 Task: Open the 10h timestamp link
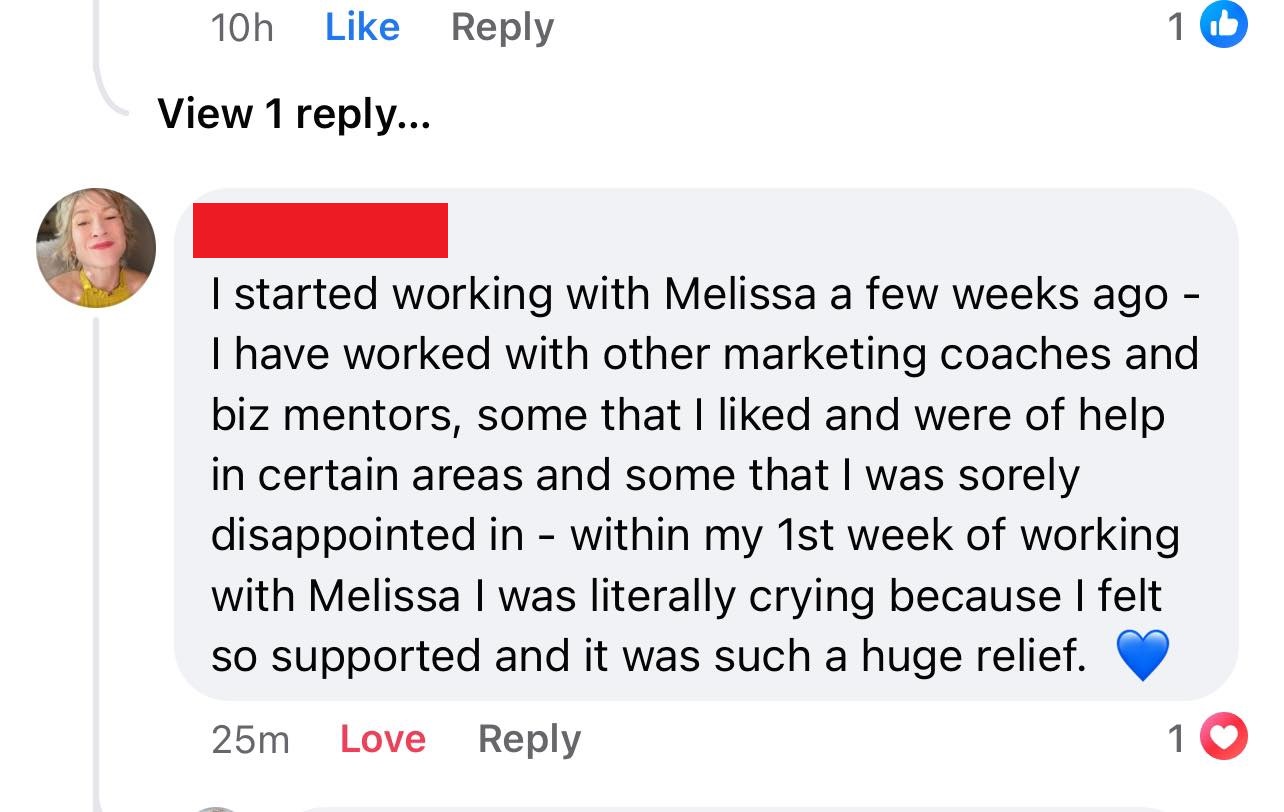(x=242, y=27)
